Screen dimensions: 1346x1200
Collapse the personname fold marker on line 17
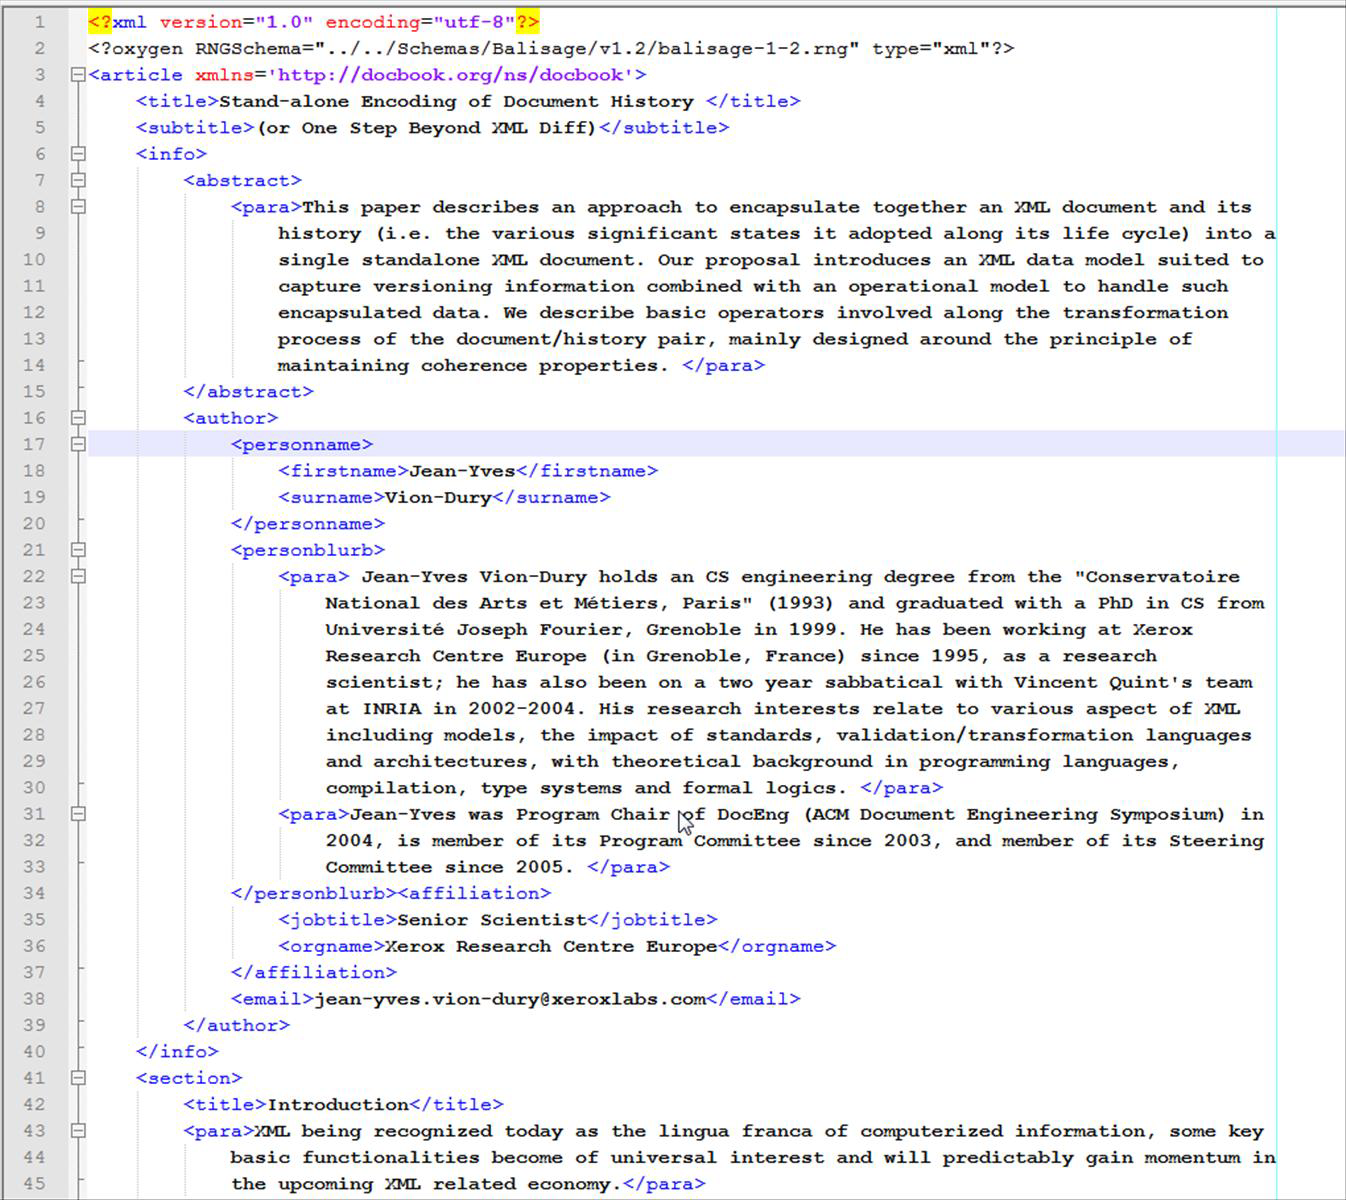tap(78, 444)
